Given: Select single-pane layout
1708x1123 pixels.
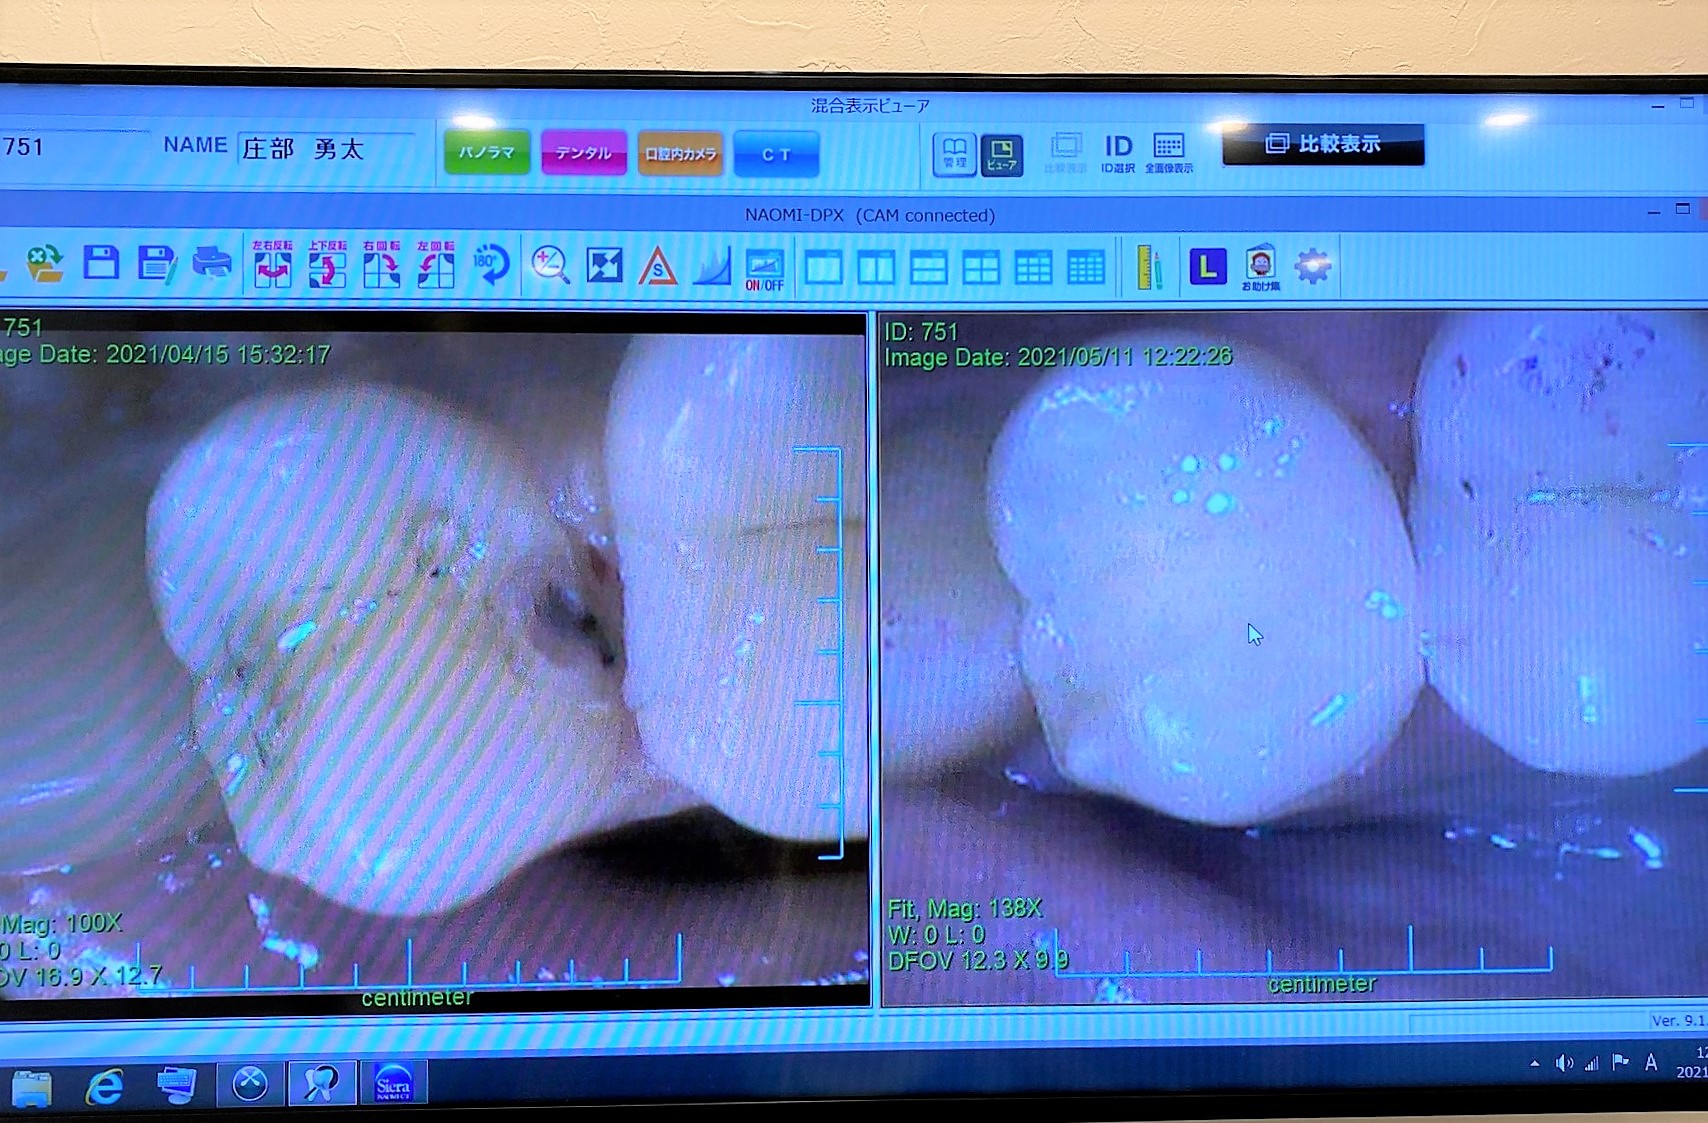Looking at the screenshot, I should coord(823,267).
